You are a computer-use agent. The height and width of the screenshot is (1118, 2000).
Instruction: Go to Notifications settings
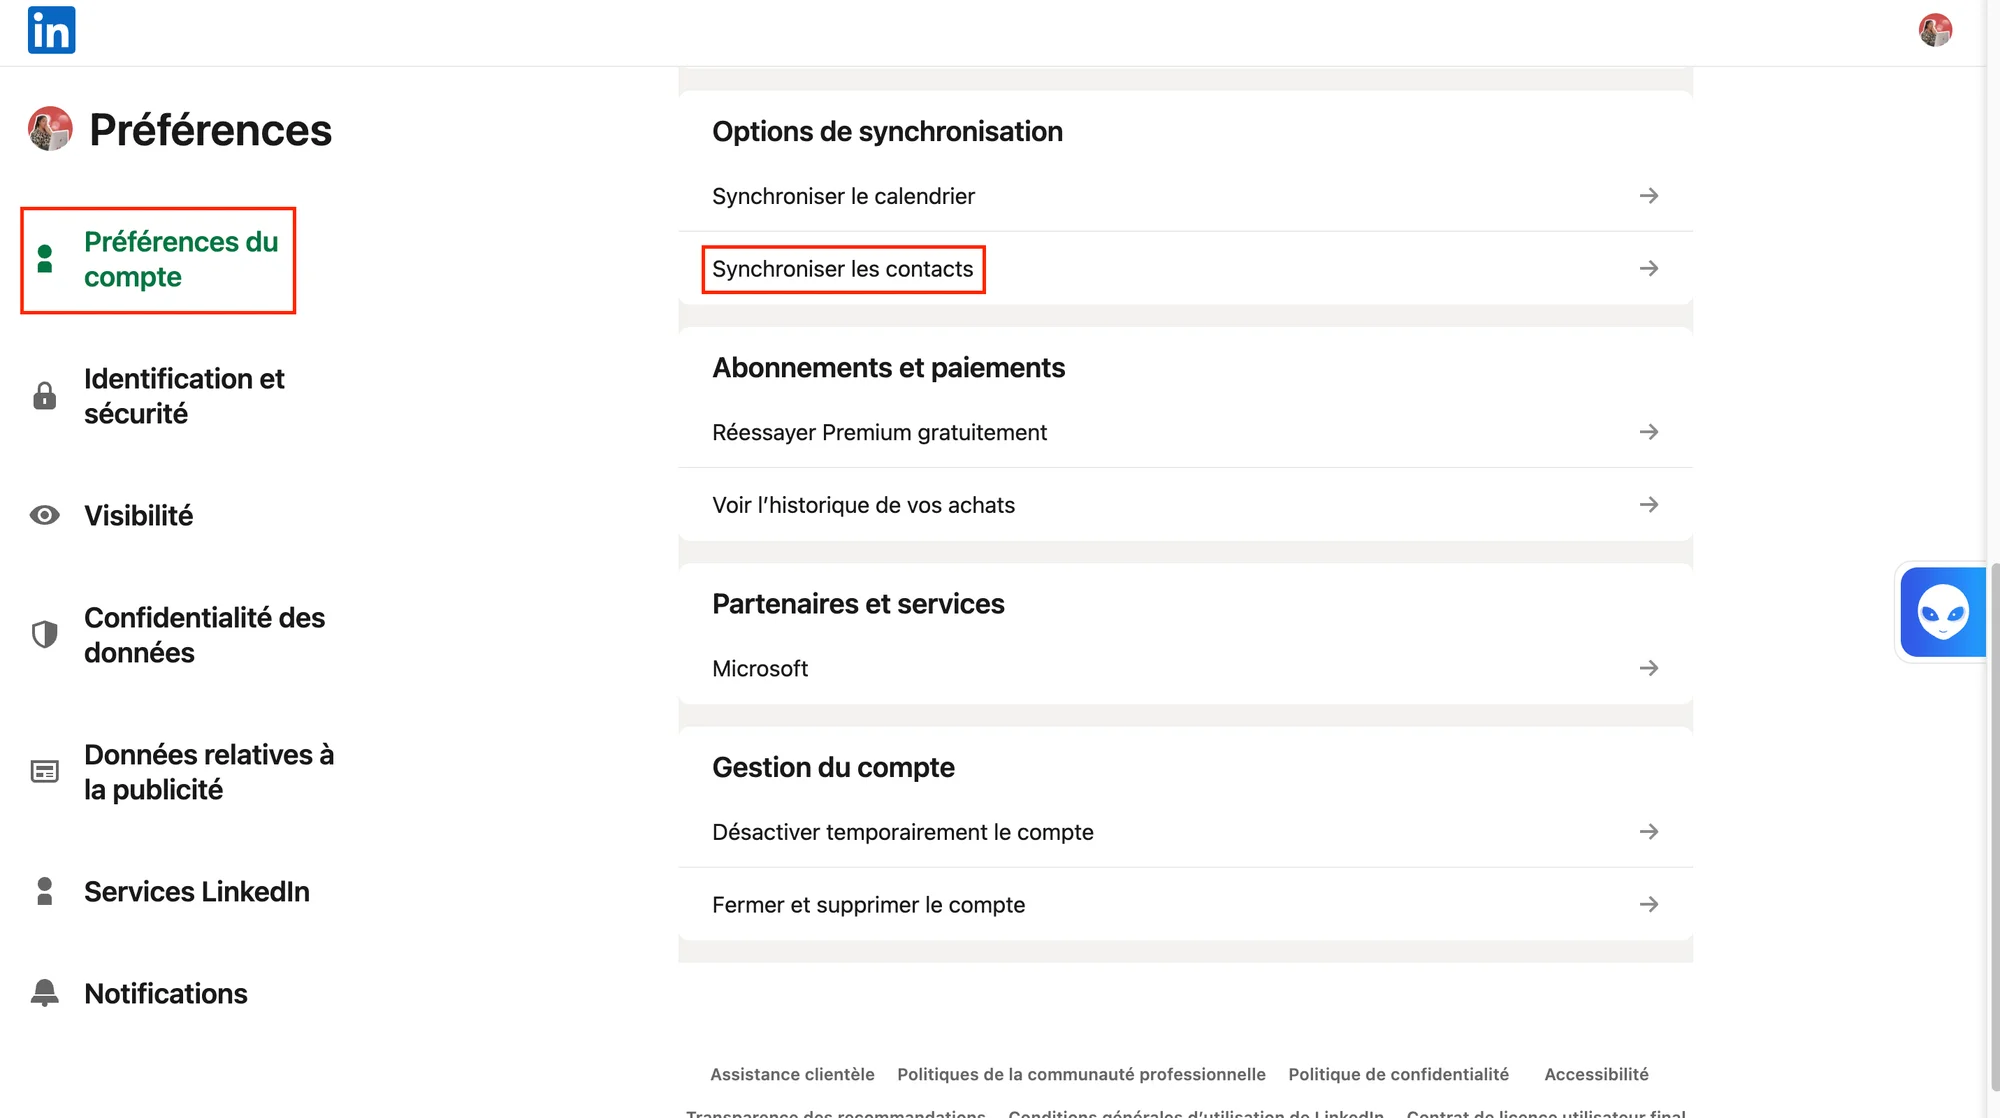point(166,993)
